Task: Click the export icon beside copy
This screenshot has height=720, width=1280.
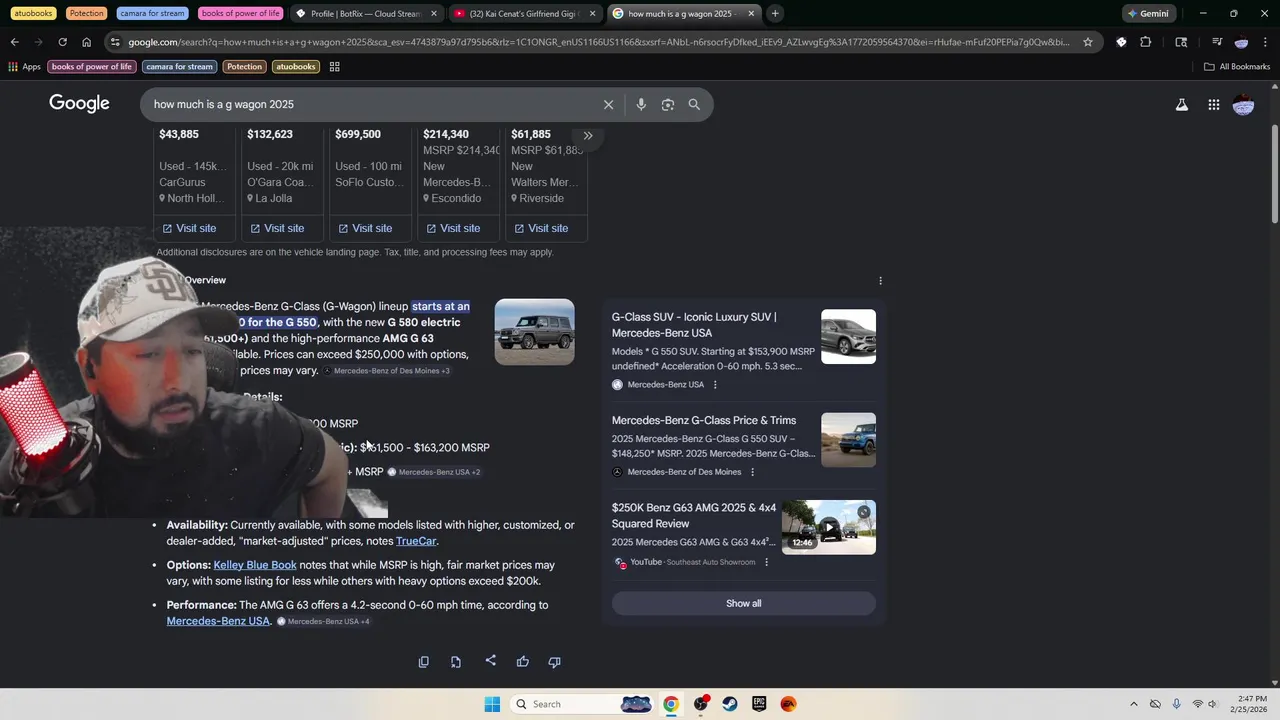Action: point(456,662)
